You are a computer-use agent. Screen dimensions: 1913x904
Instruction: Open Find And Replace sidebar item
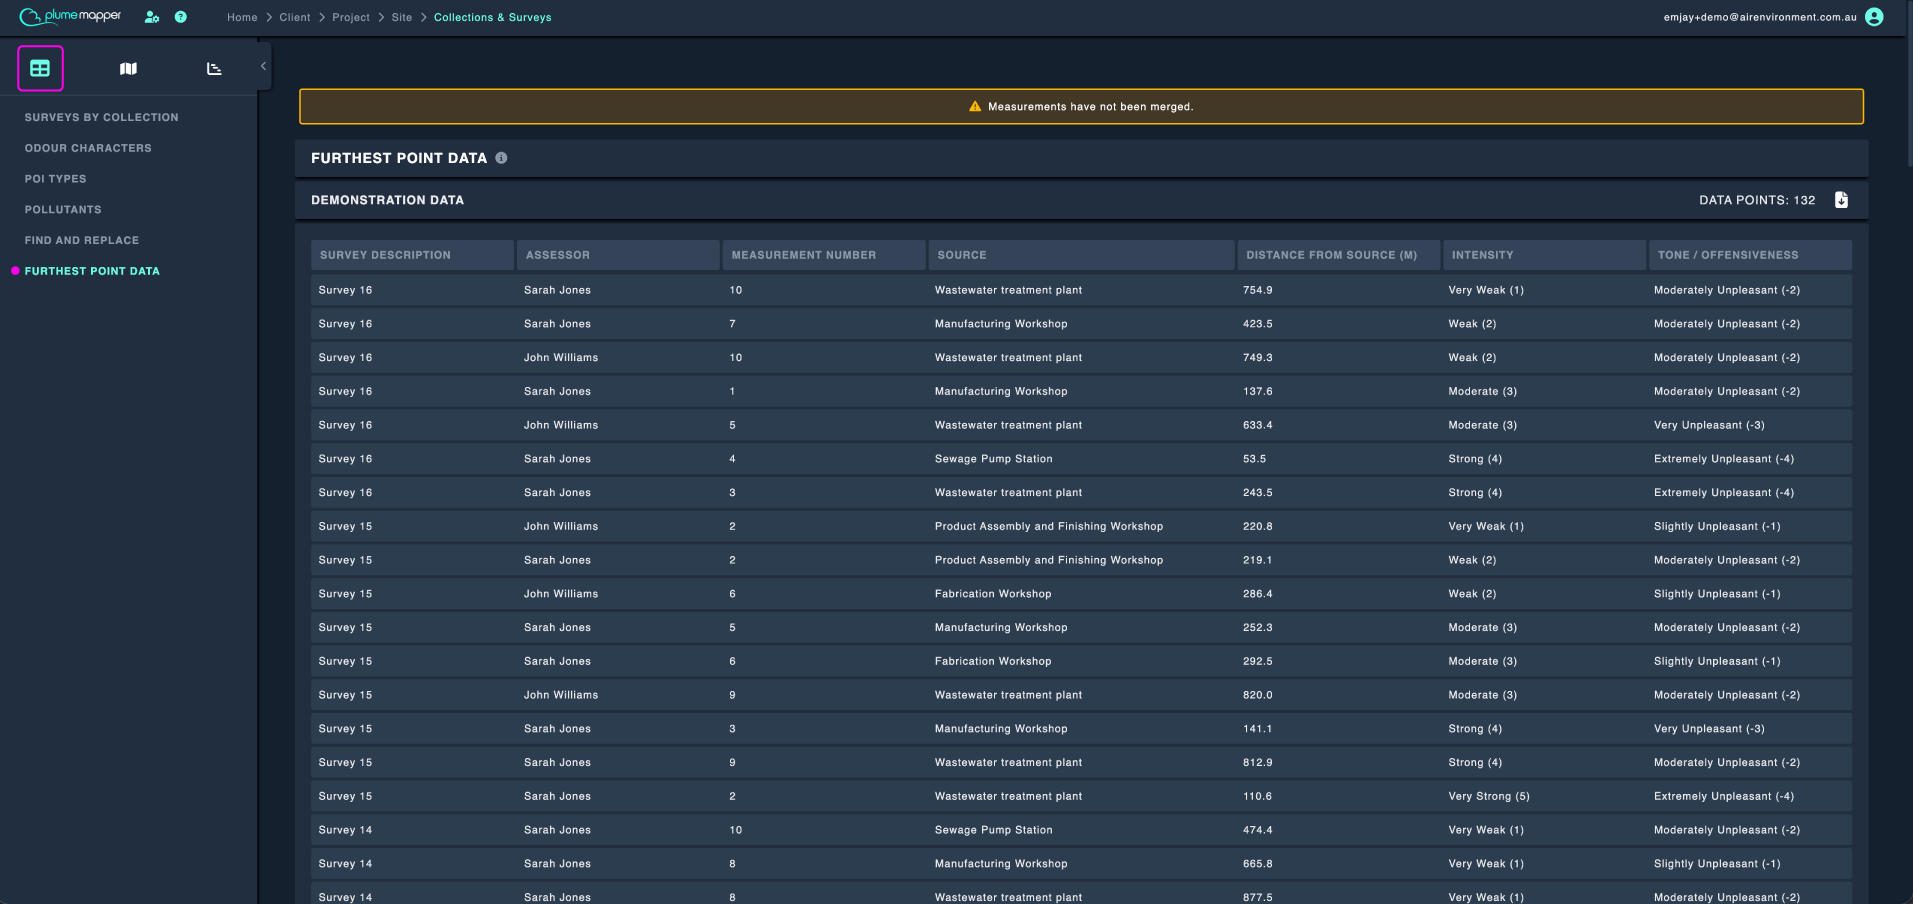coord(82,240)
